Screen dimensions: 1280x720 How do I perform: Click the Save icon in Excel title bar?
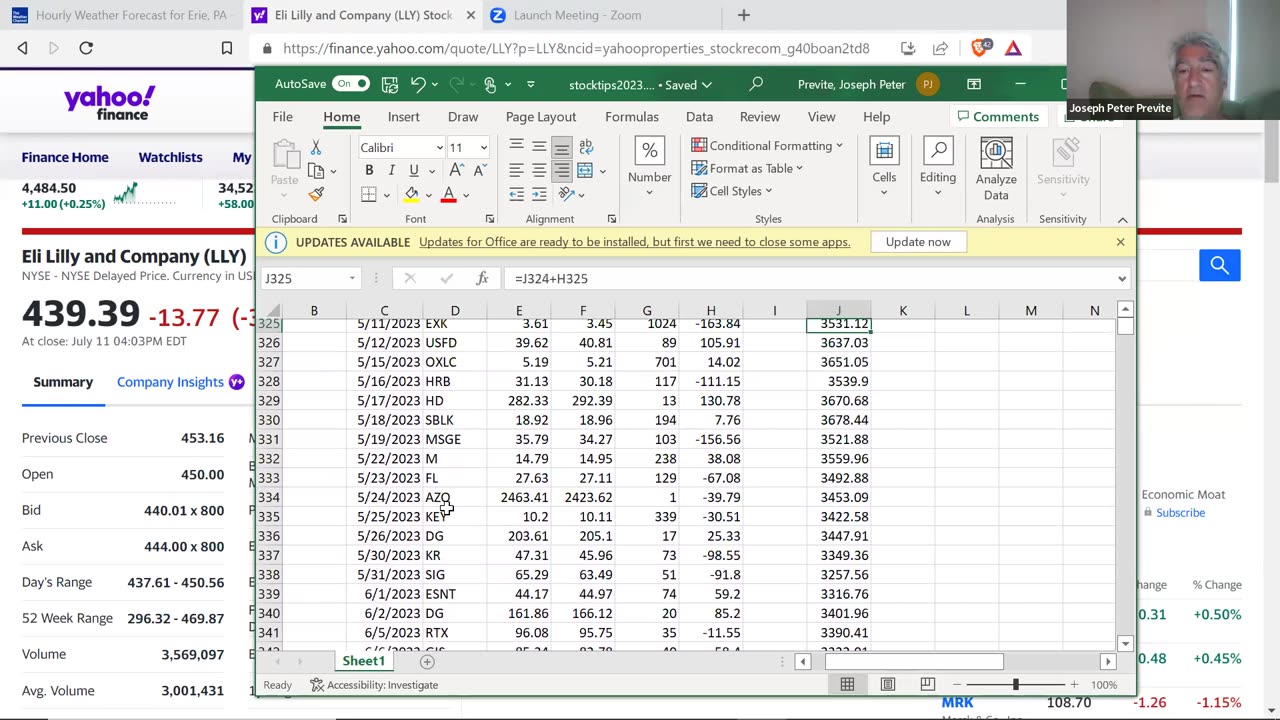pos(390,85)
